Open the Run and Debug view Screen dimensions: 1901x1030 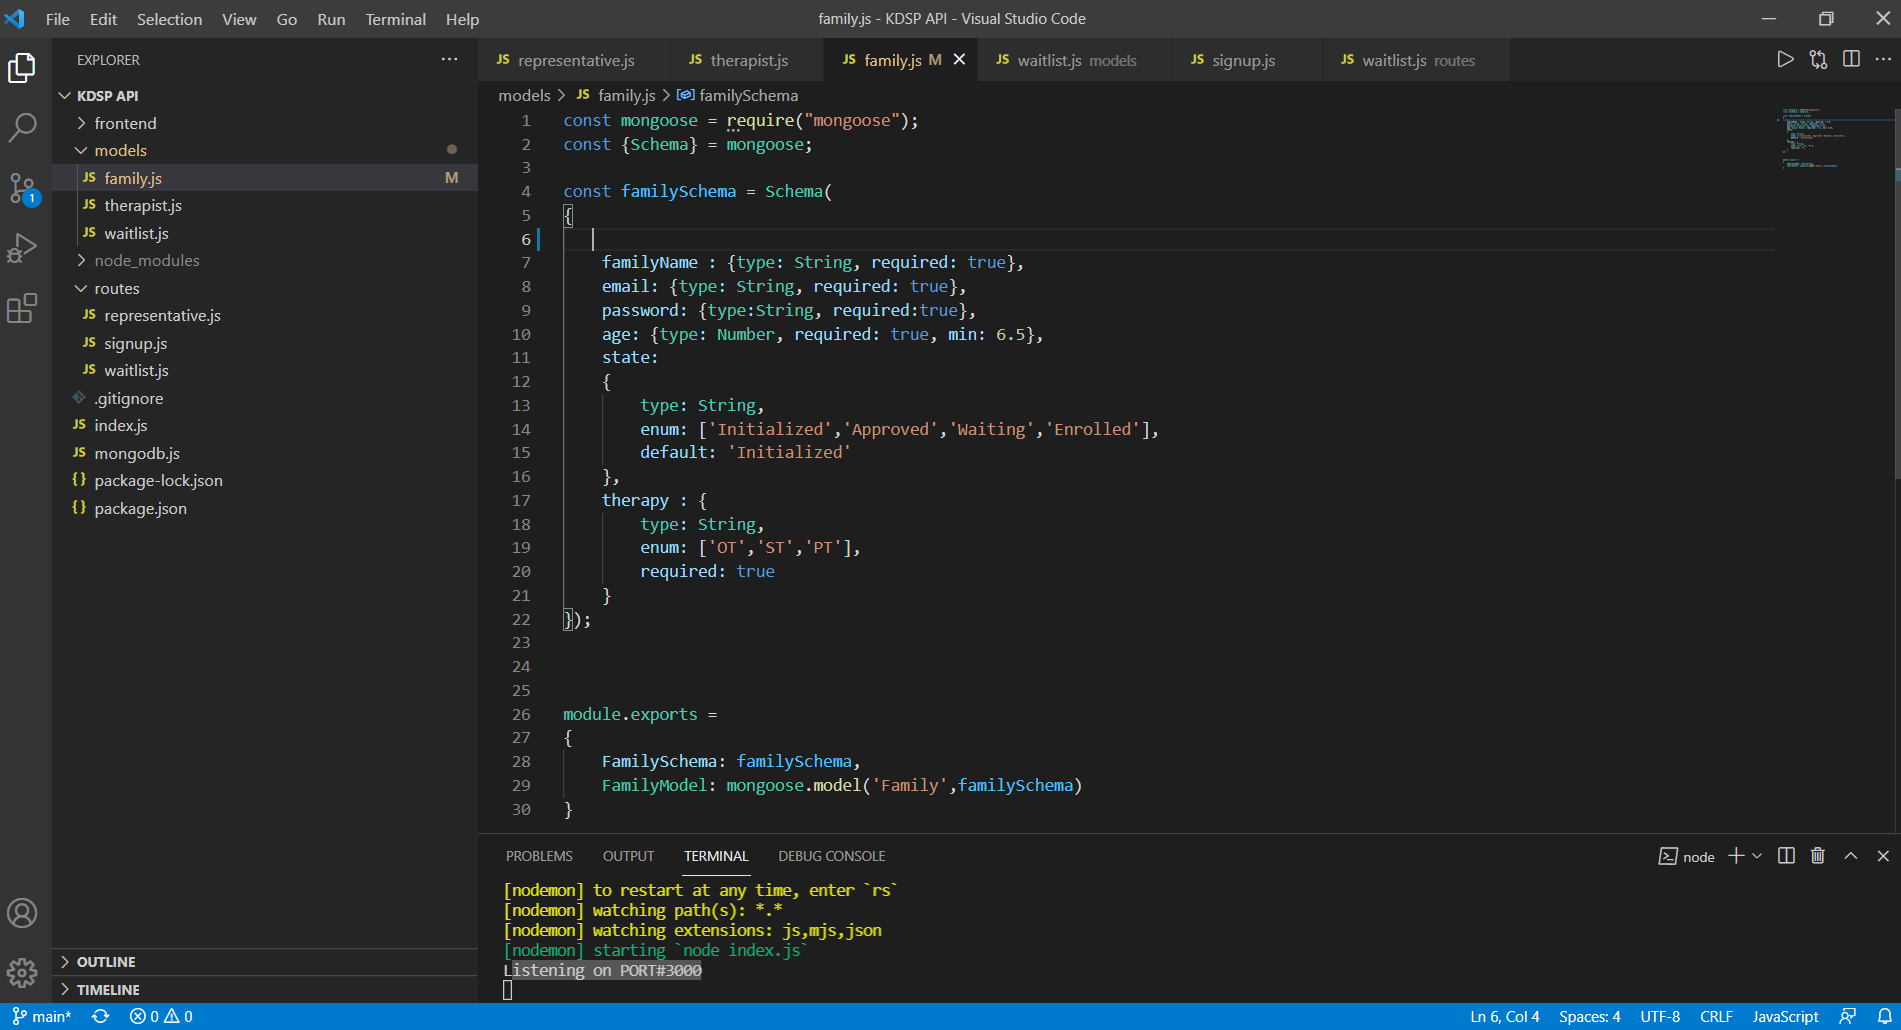pyautogui.click(x=22, y=248)
